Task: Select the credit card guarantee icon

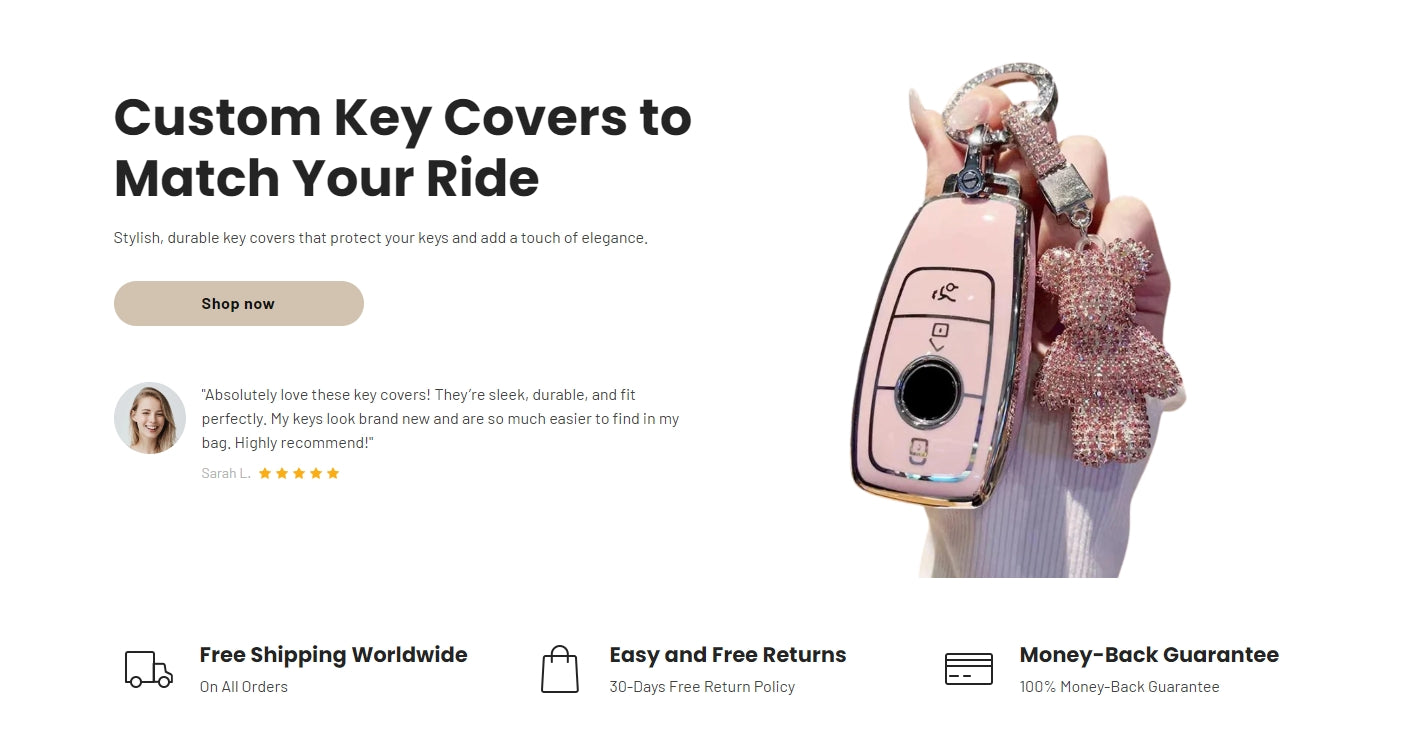Action: point(969,669)
